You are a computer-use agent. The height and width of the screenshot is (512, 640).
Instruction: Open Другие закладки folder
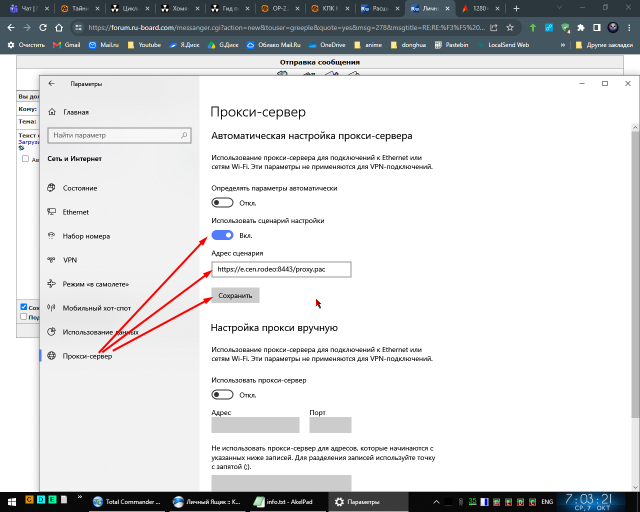click(x=604, y=45)
